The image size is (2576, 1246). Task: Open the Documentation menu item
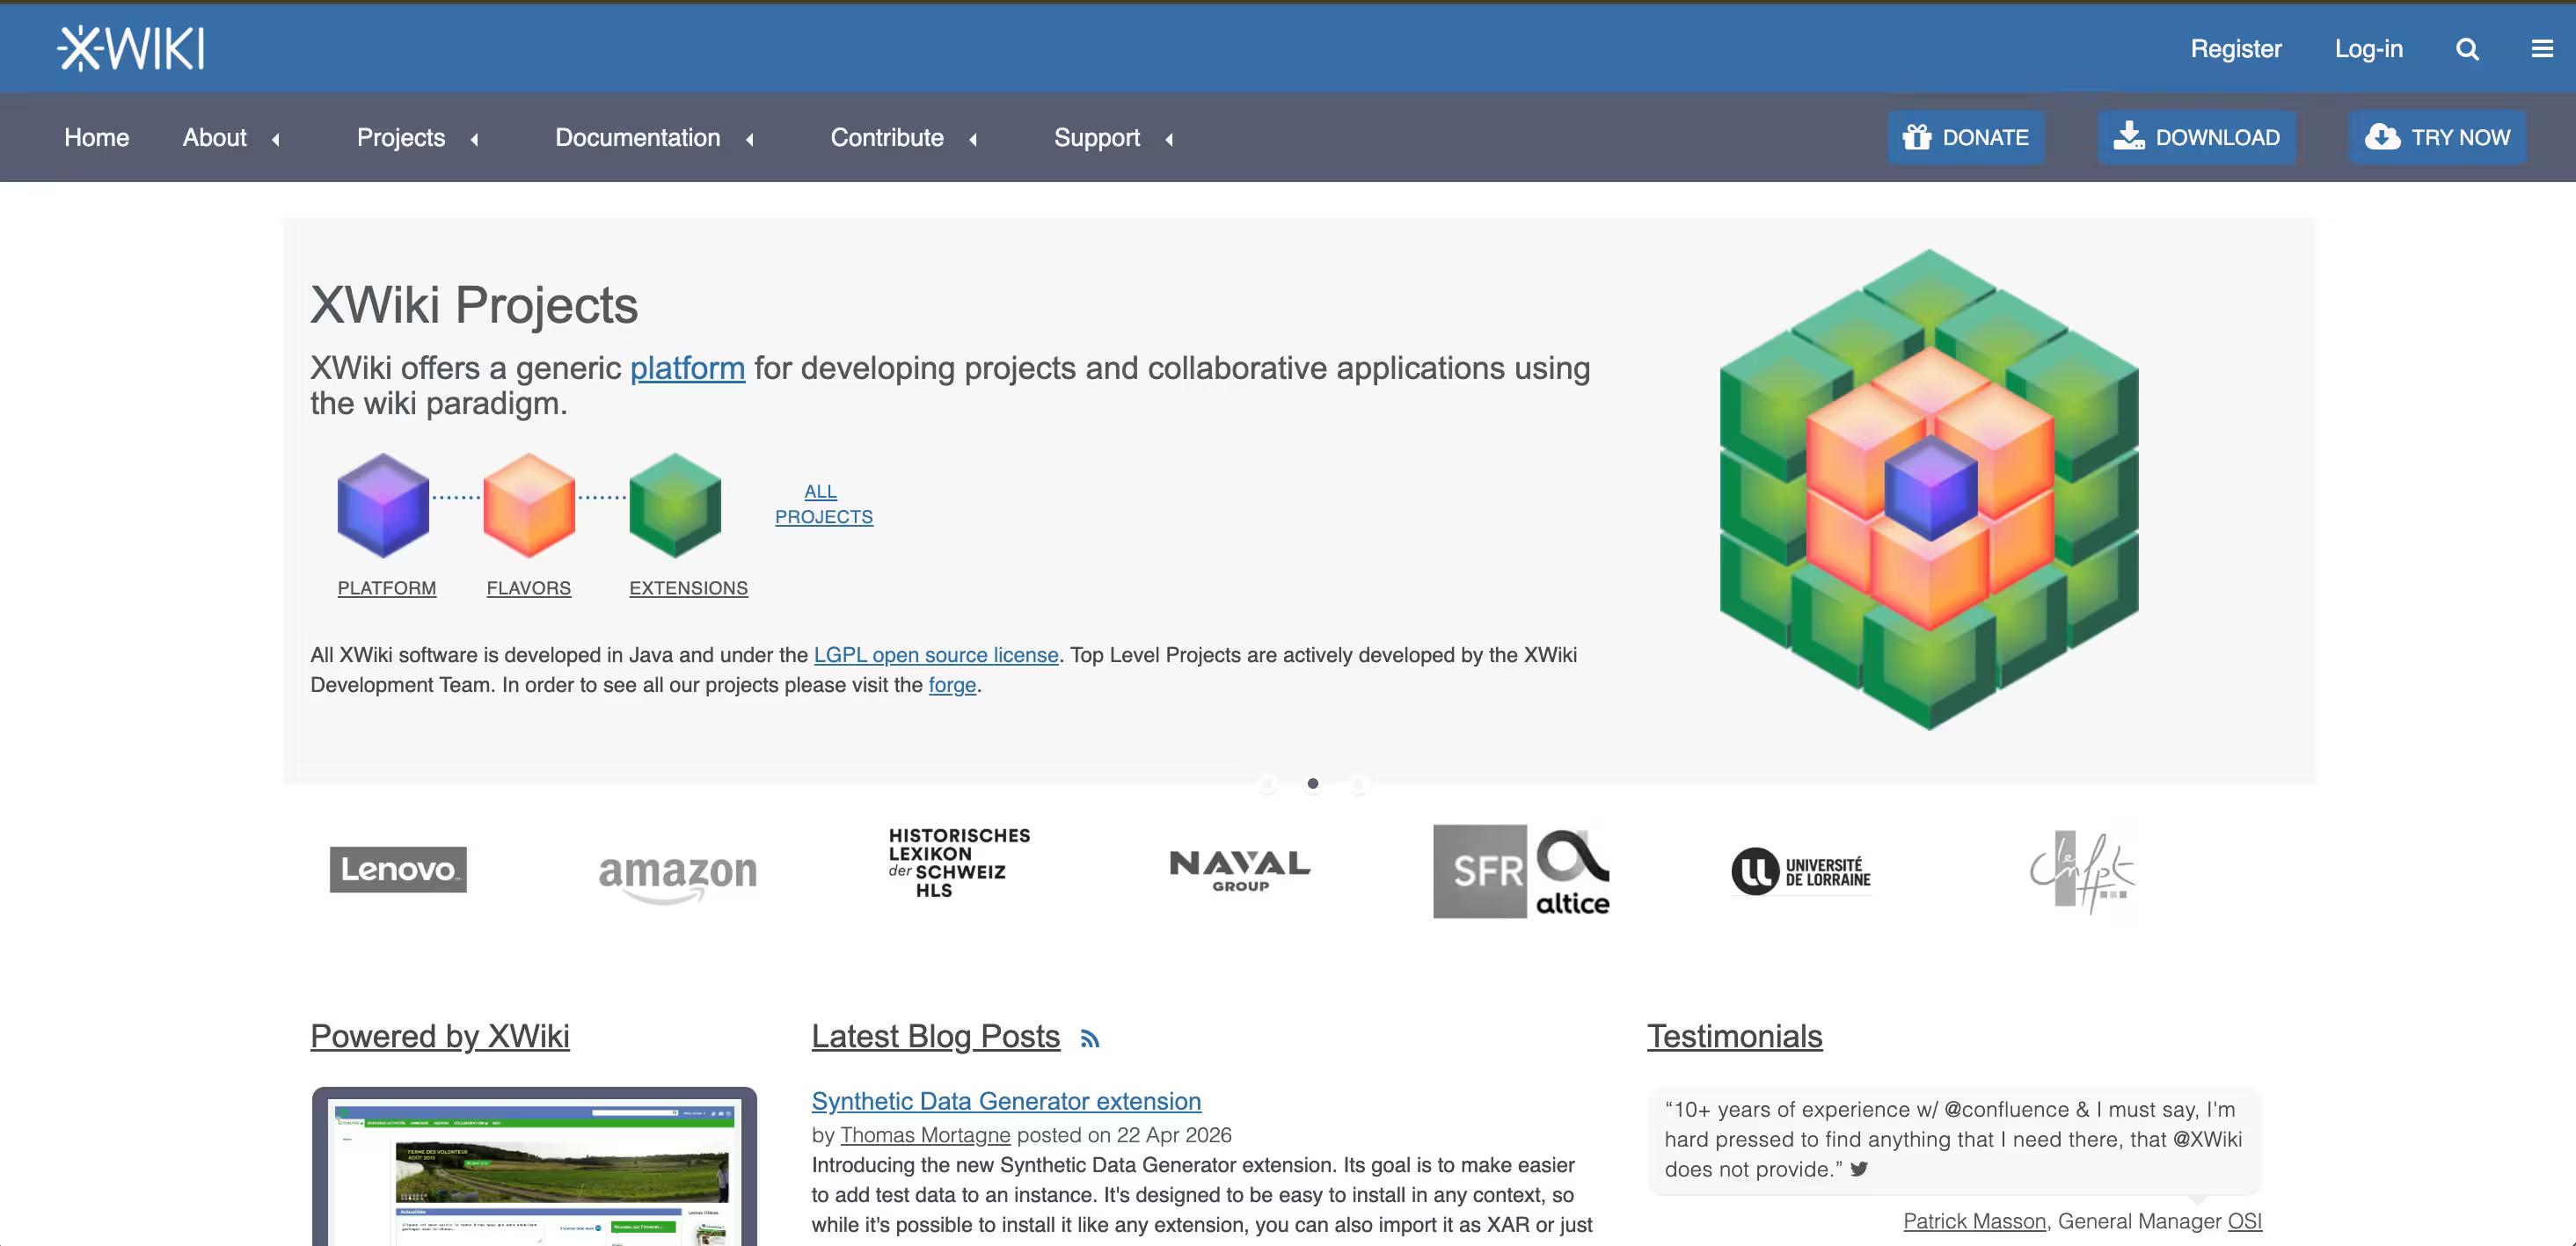pos(638,137)
